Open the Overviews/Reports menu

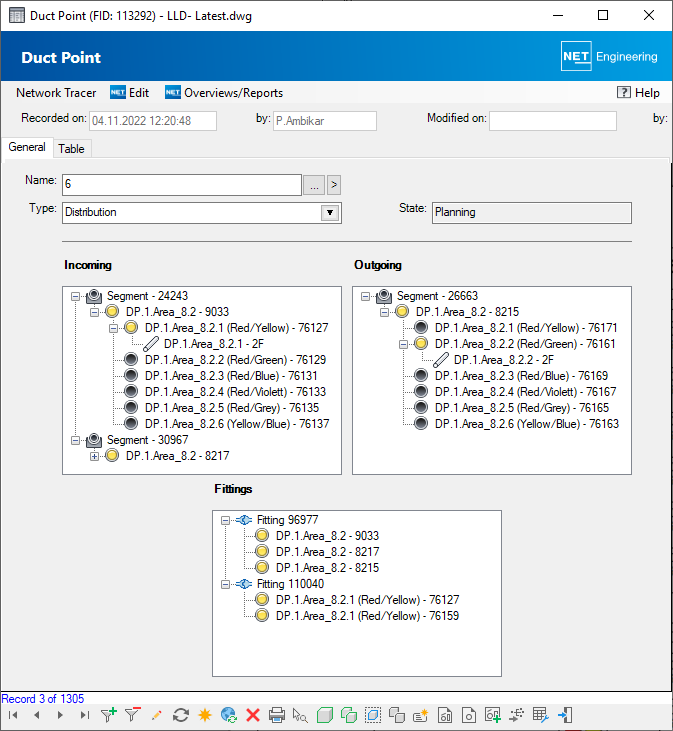224,93
